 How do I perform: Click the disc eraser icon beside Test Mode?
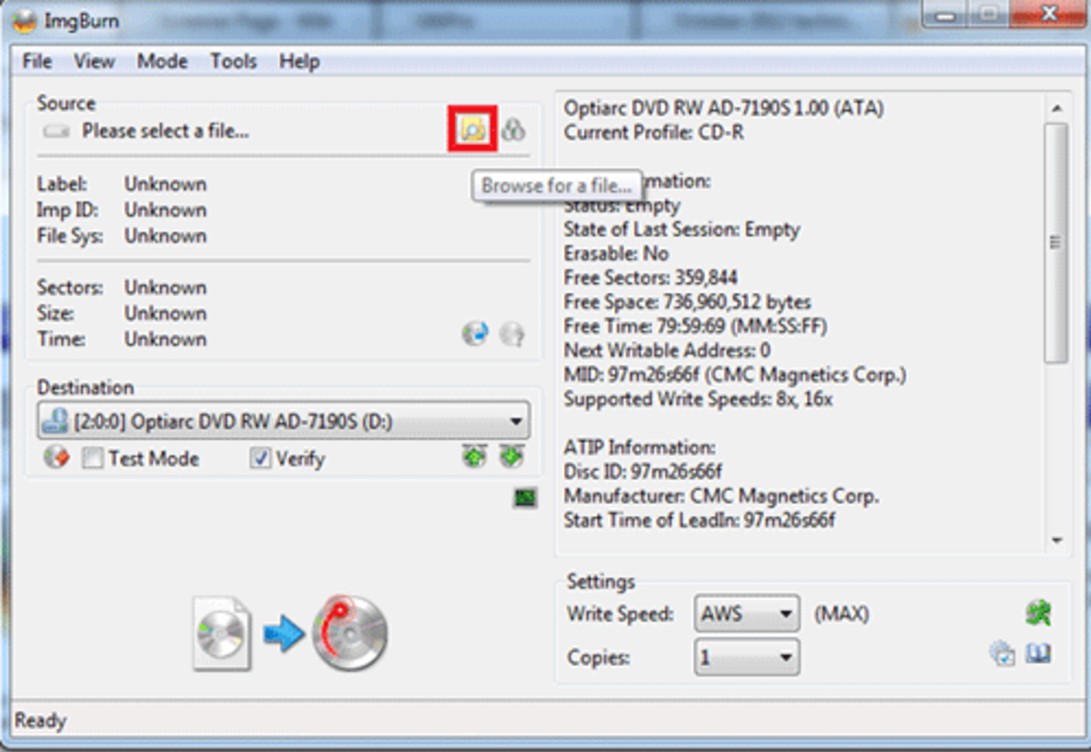pyautogui.click(x=56, y=457)
